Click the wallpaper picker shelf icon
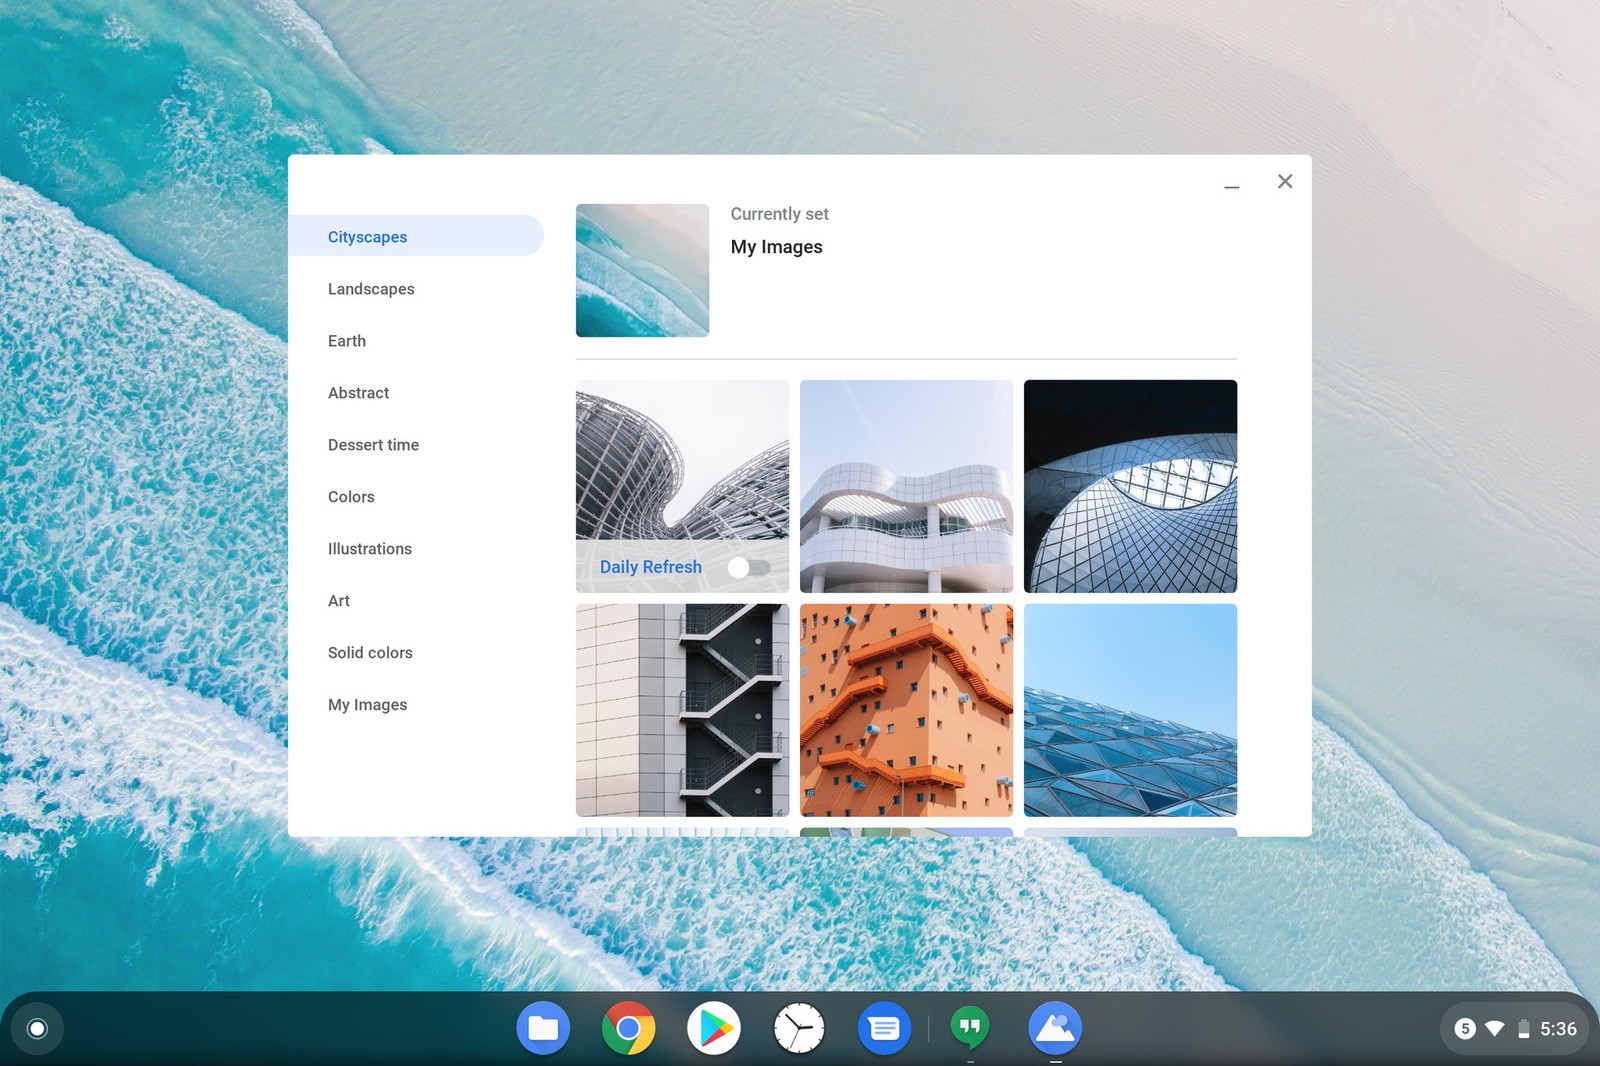 (1055, 1028)
